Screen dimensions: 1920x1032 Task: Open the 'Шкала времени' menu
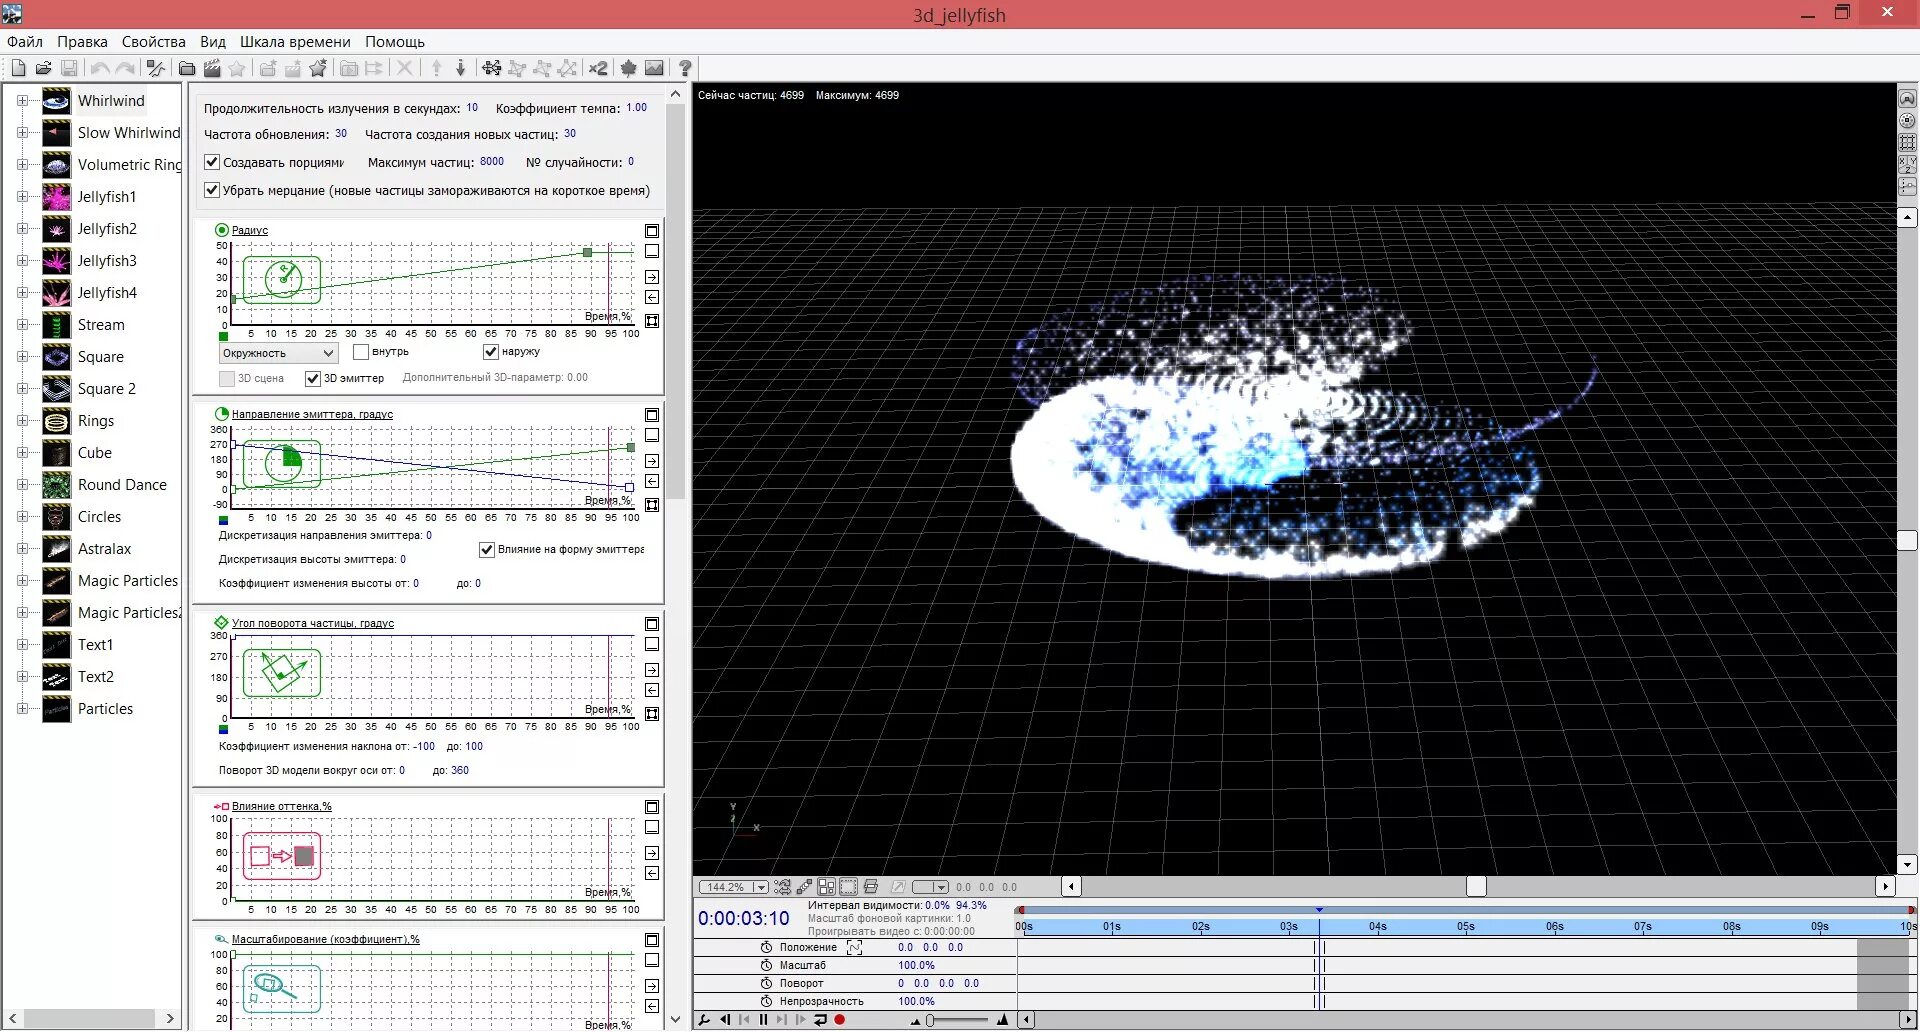point(295,42)
